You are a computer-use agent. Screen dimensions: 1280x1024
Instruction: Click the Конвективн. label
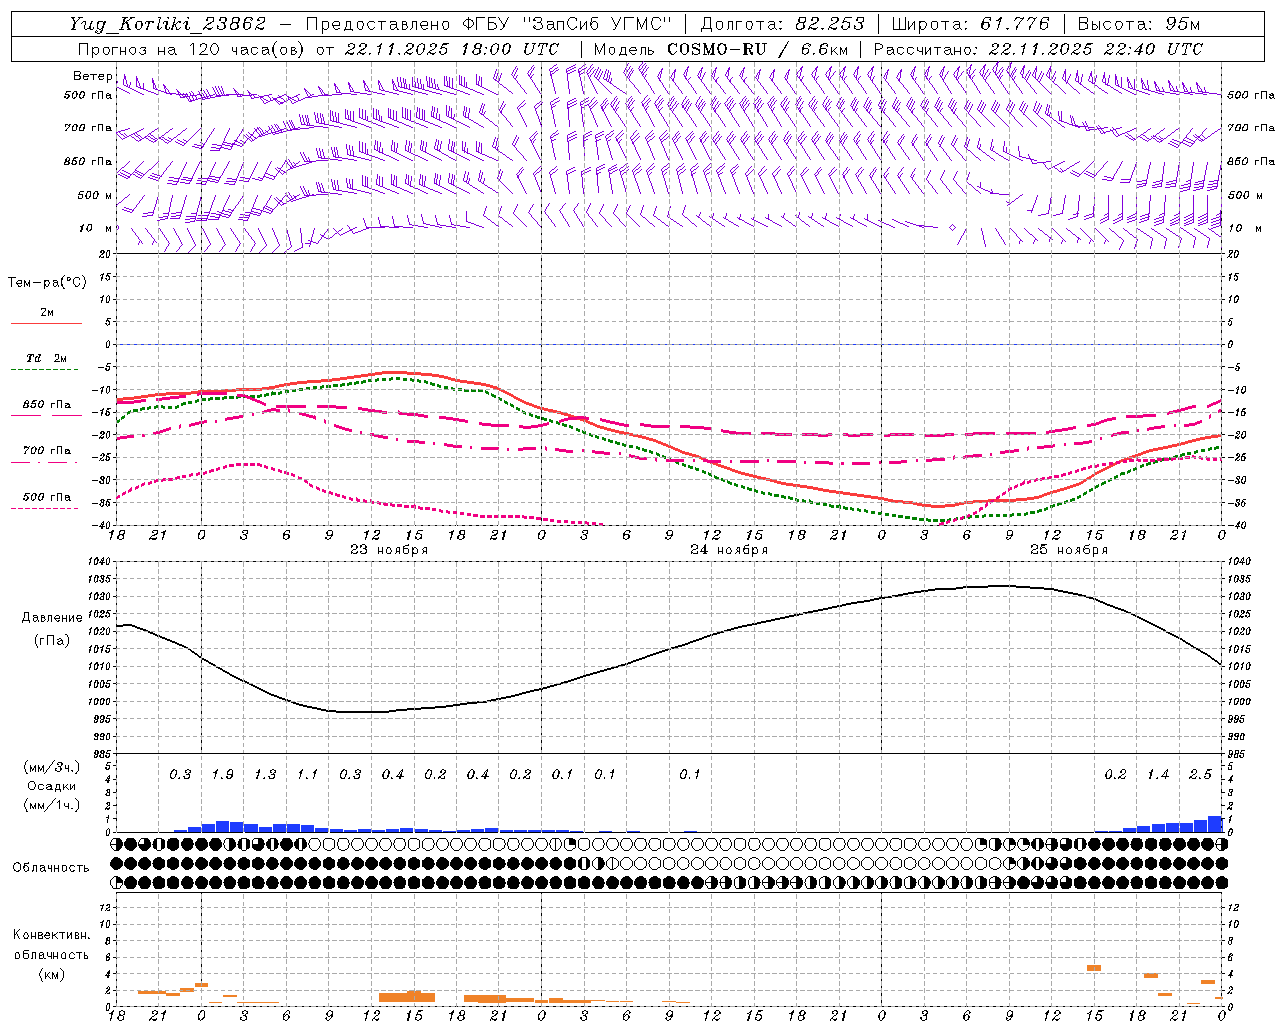point(51,935)
